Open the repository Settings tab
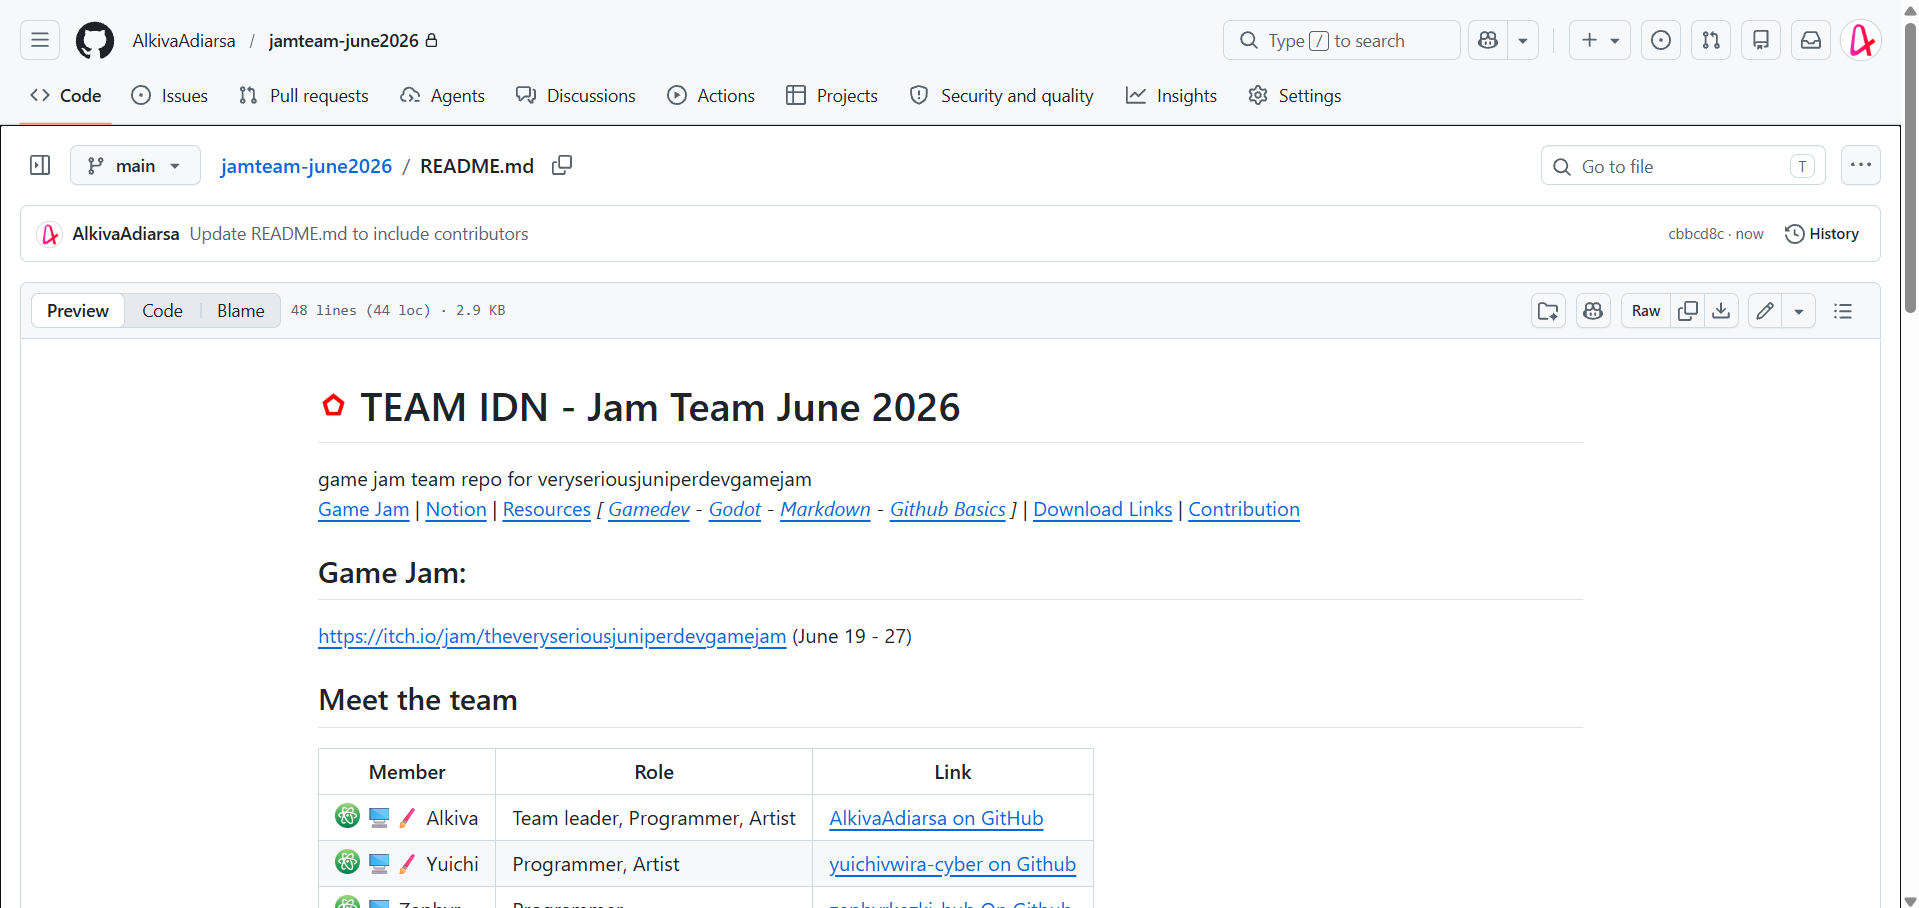The height and width of the screenshot is (908, 1919). click(1295, 96)
